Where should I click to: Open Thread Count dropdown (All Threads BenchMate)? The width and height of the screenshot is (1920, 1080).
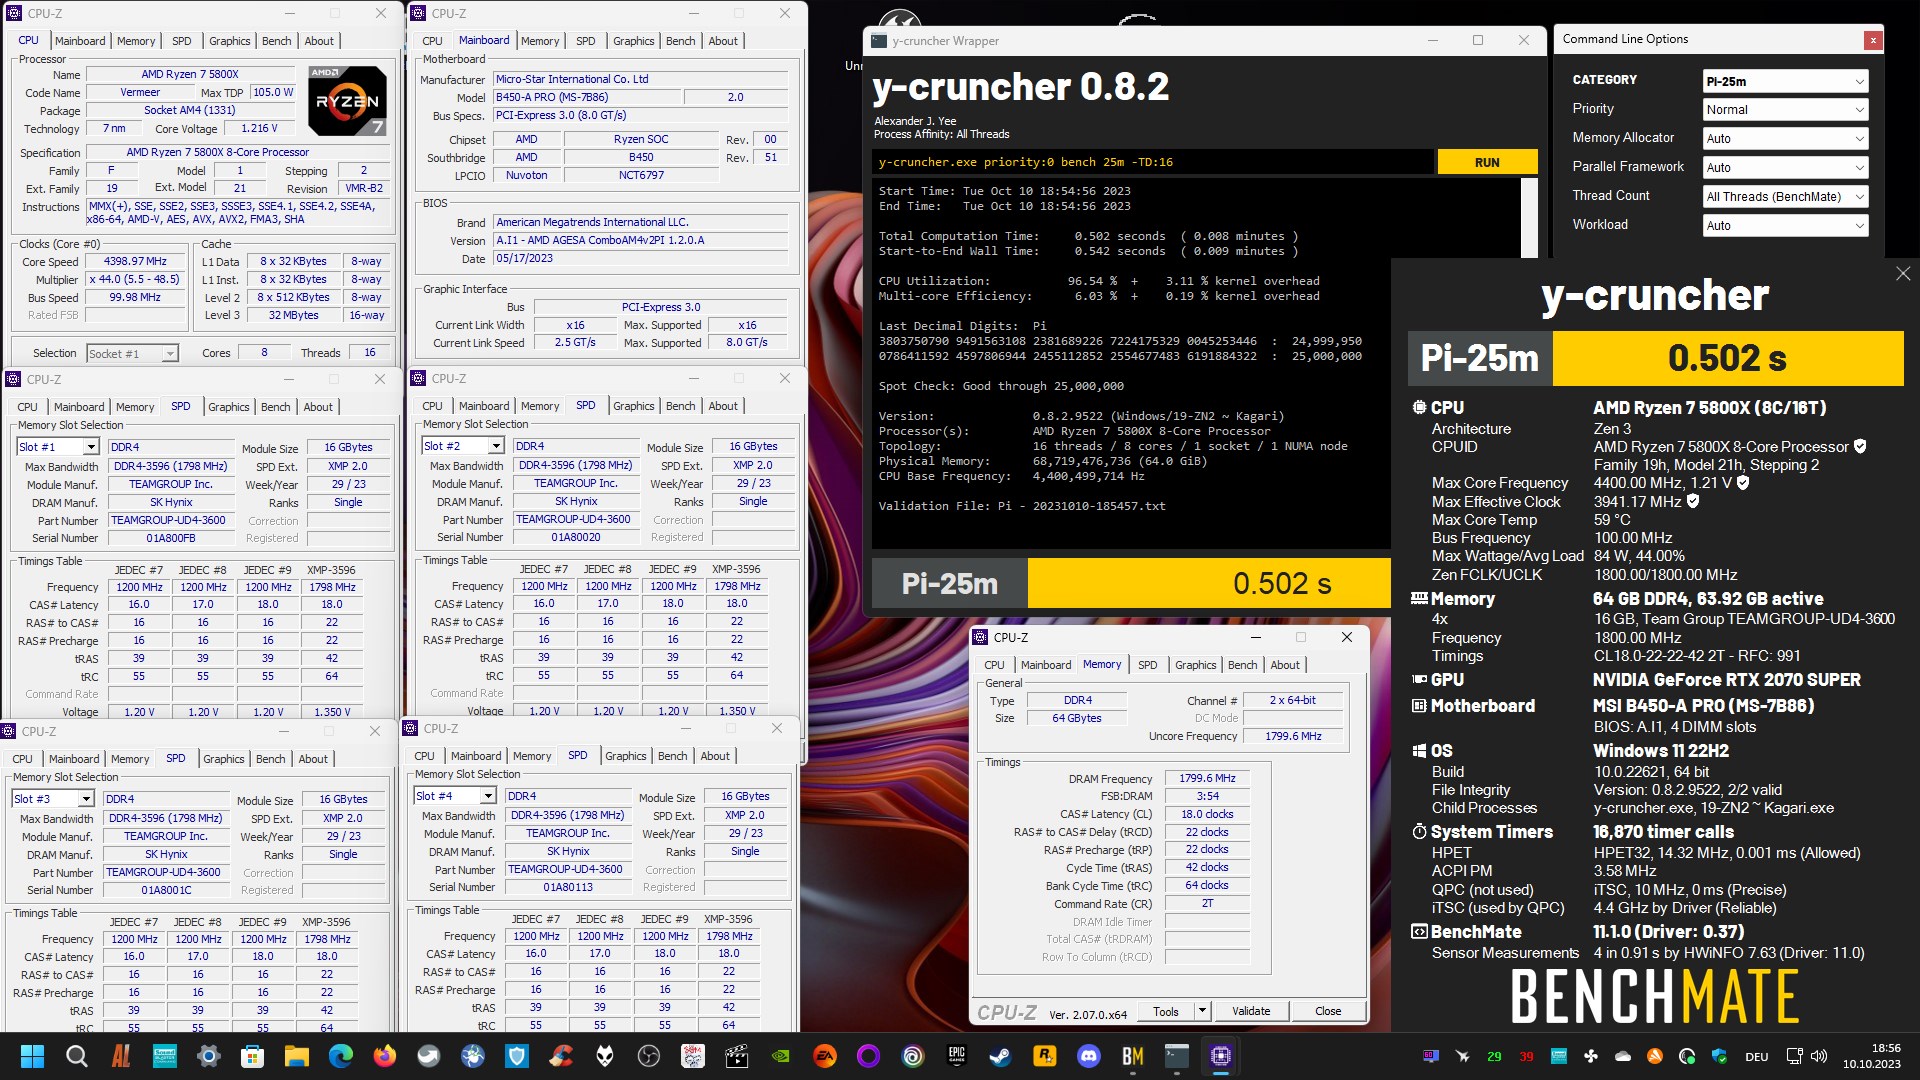click(1785, 197)
